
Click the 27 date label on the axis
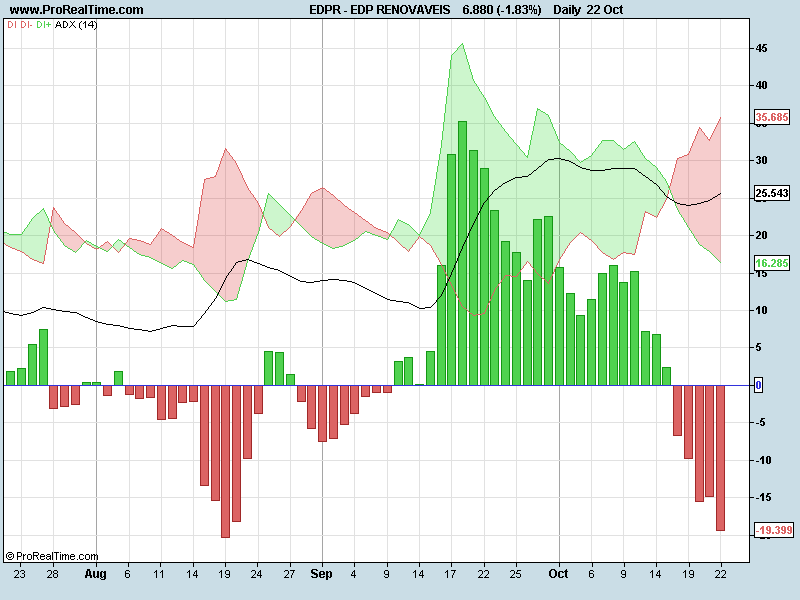click(289, 574)
